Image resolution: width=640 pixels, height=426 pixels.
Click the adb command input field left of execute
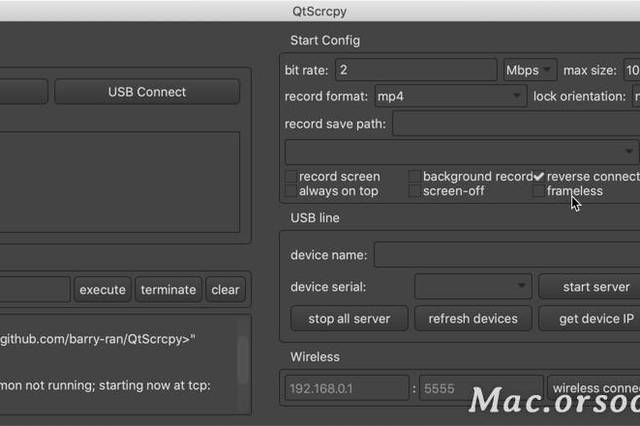click(35, 290)
